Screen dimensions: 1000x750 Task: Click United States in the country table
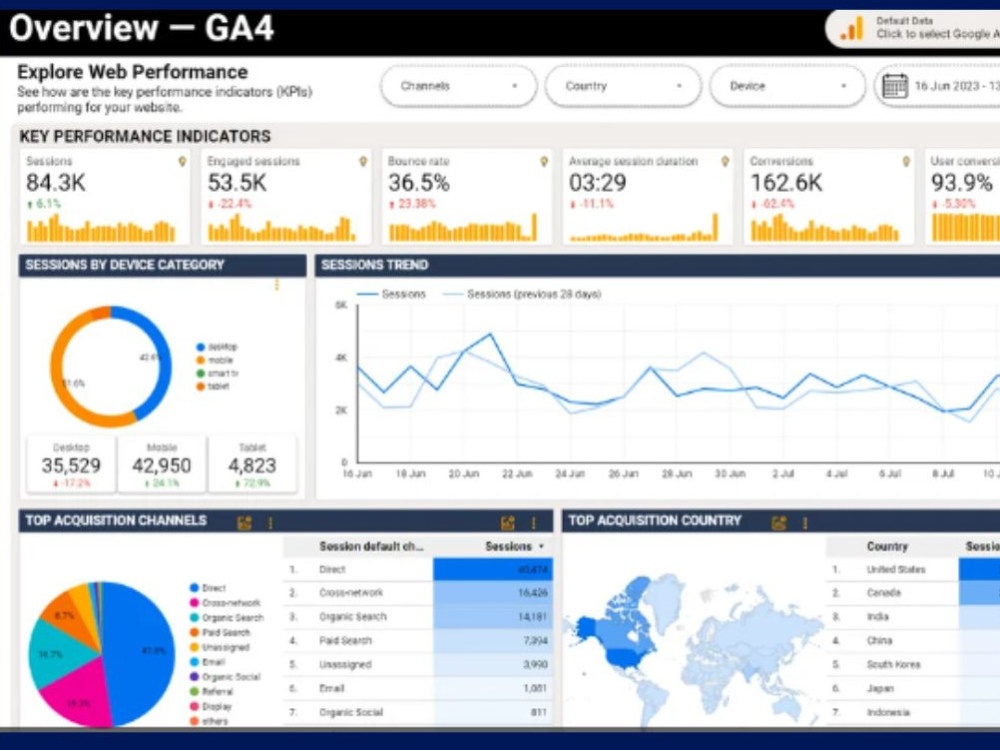click(x=895, y=570)
